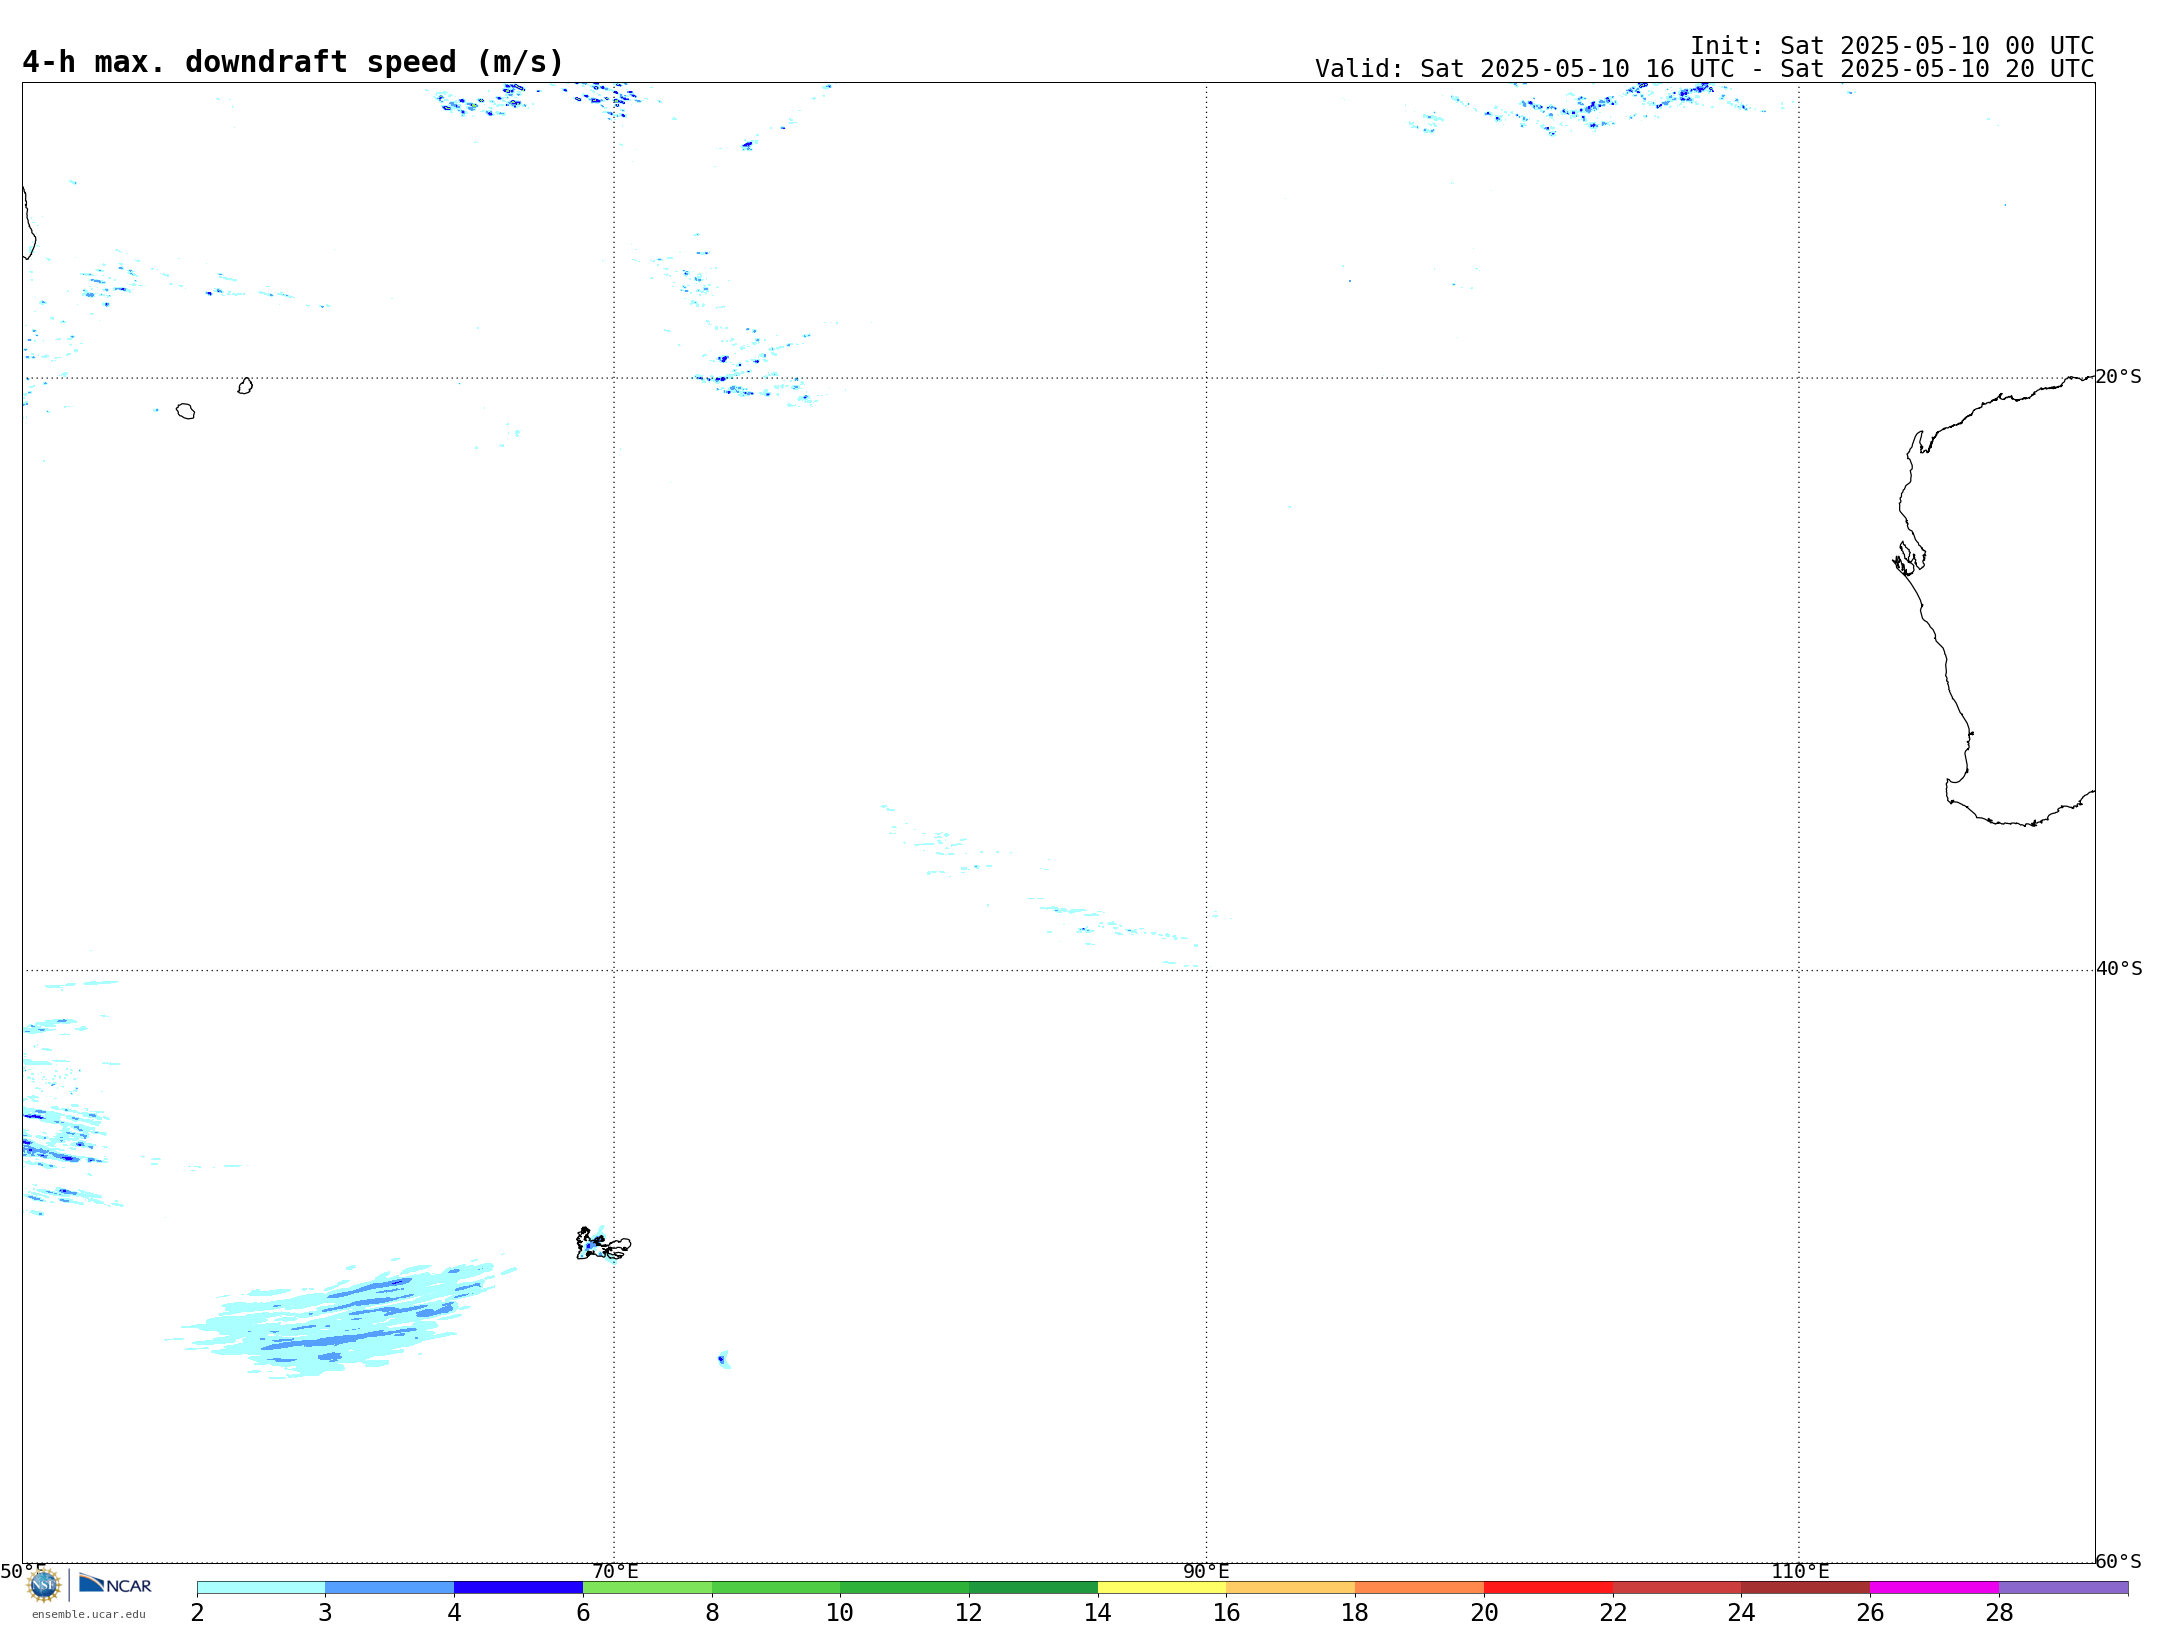Pick the green 10–12 m/s swatch
This screenshot has height=1626, width=2160.
click(905, 1588)
